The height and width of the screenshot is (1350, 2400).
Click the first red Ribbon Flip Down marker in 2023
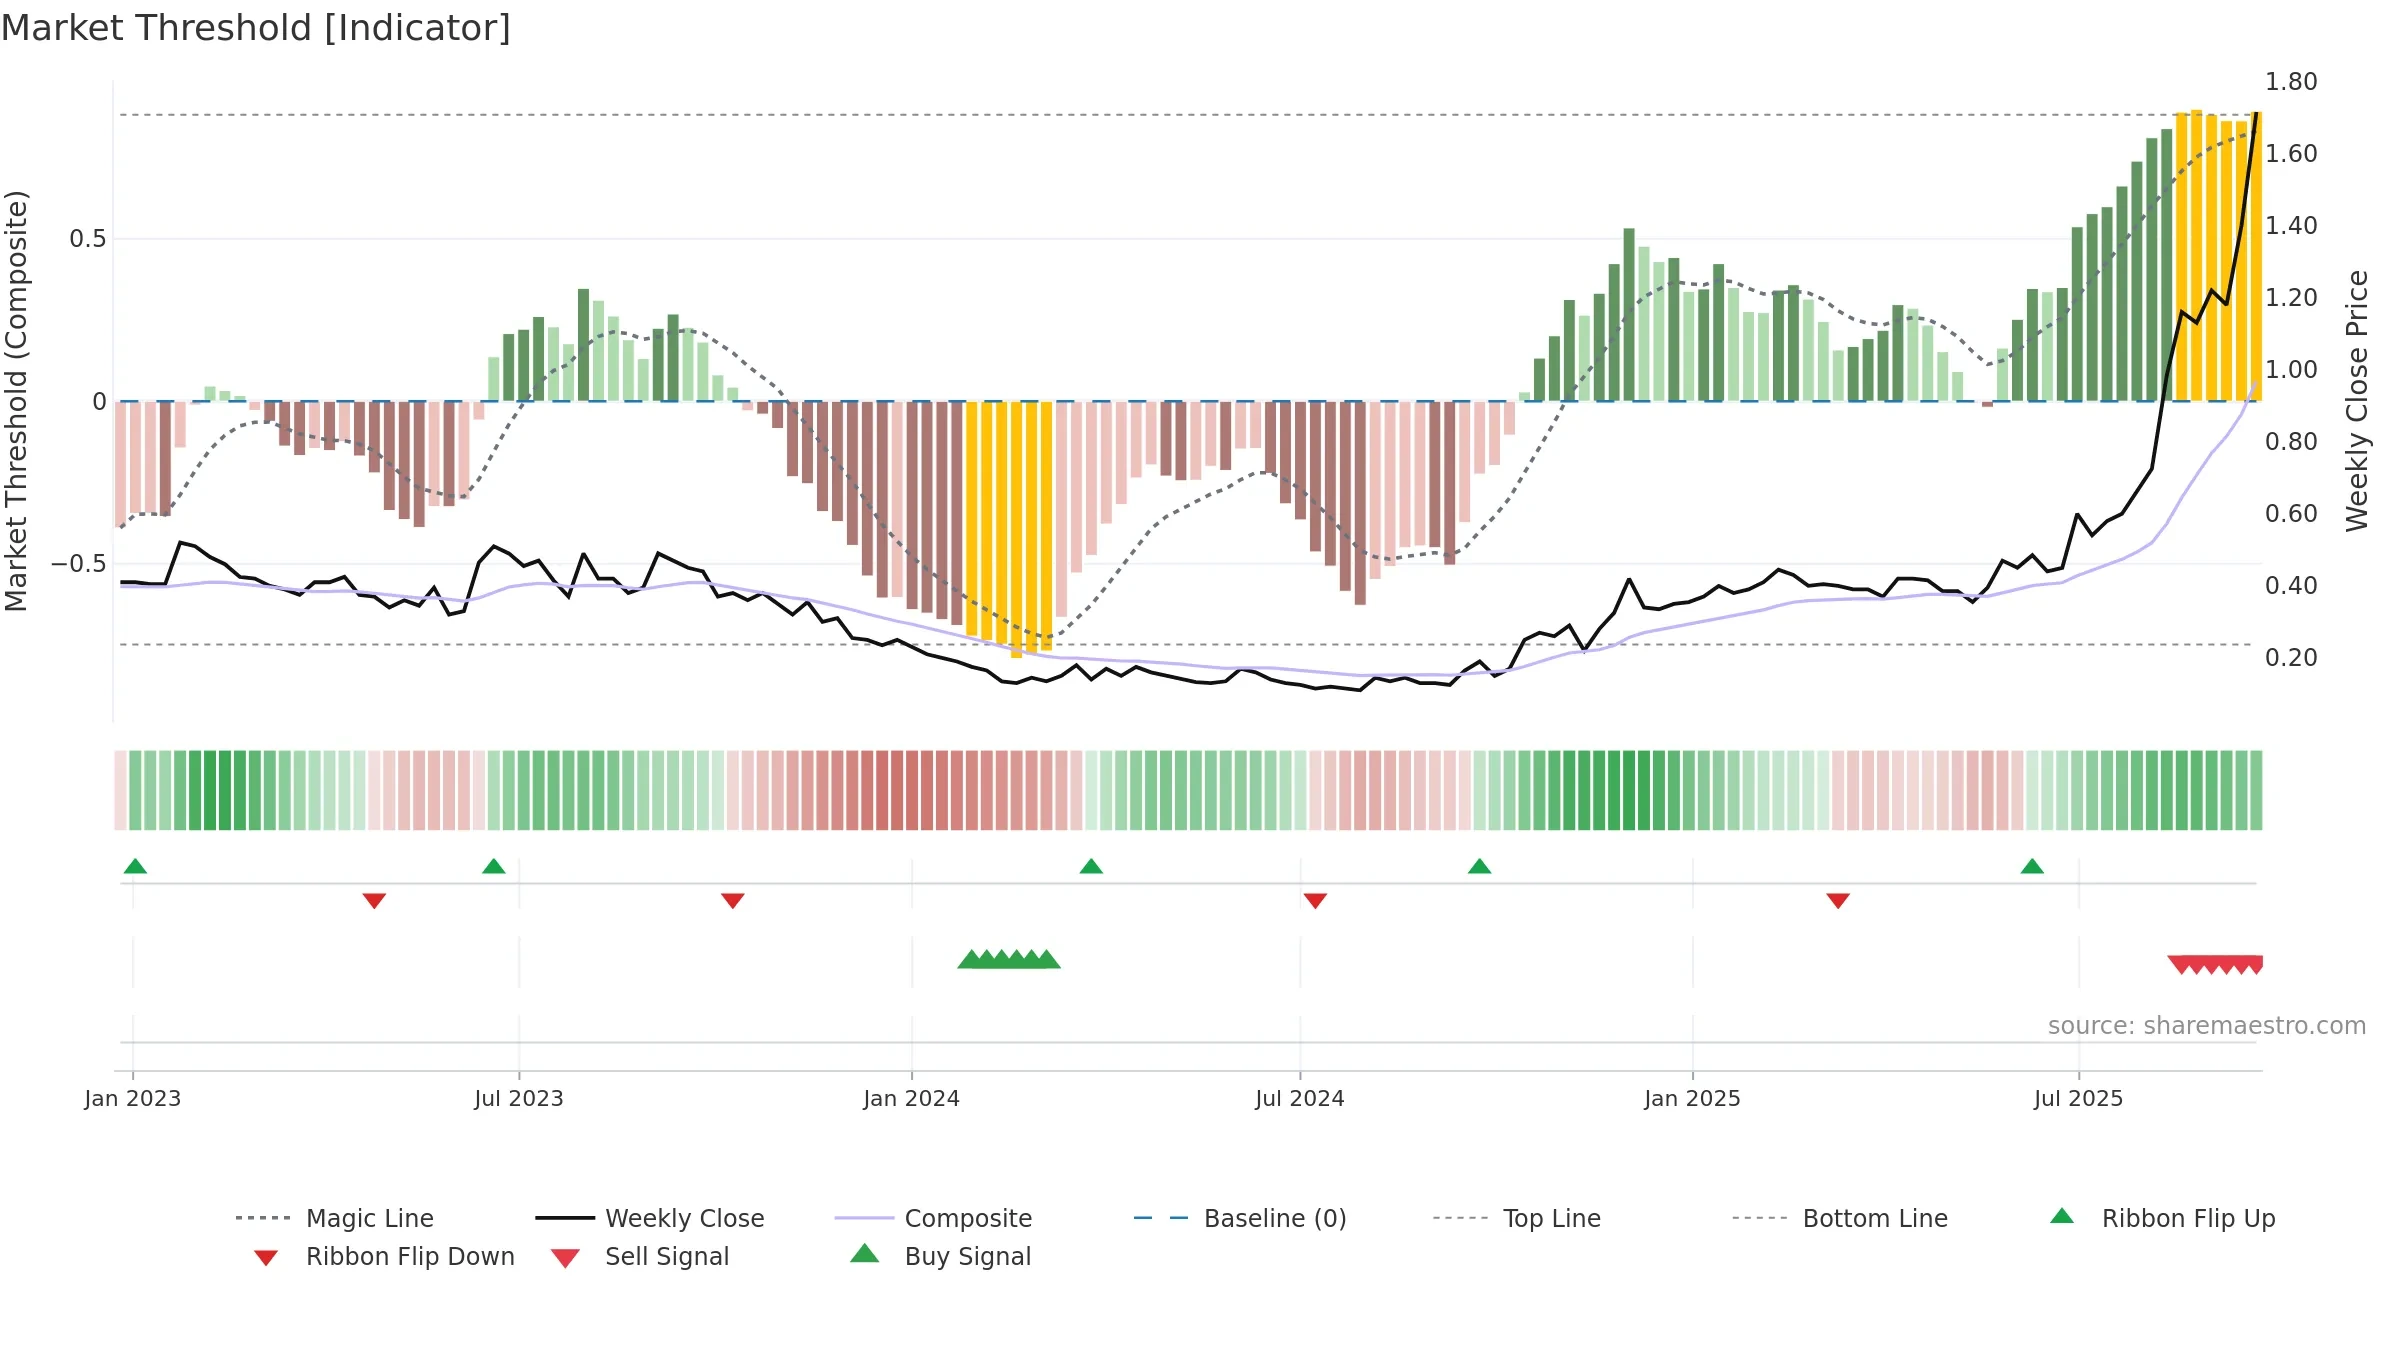coord(374,900)
